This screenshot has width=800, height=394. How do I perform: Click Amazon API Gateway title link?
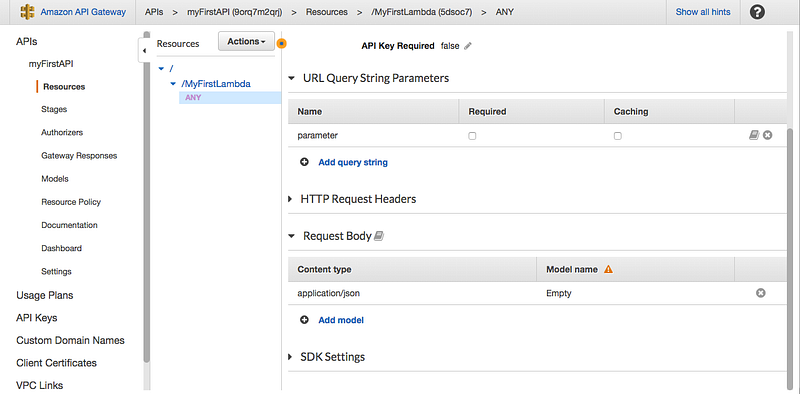pyautogui.click(x=82, y=12)
